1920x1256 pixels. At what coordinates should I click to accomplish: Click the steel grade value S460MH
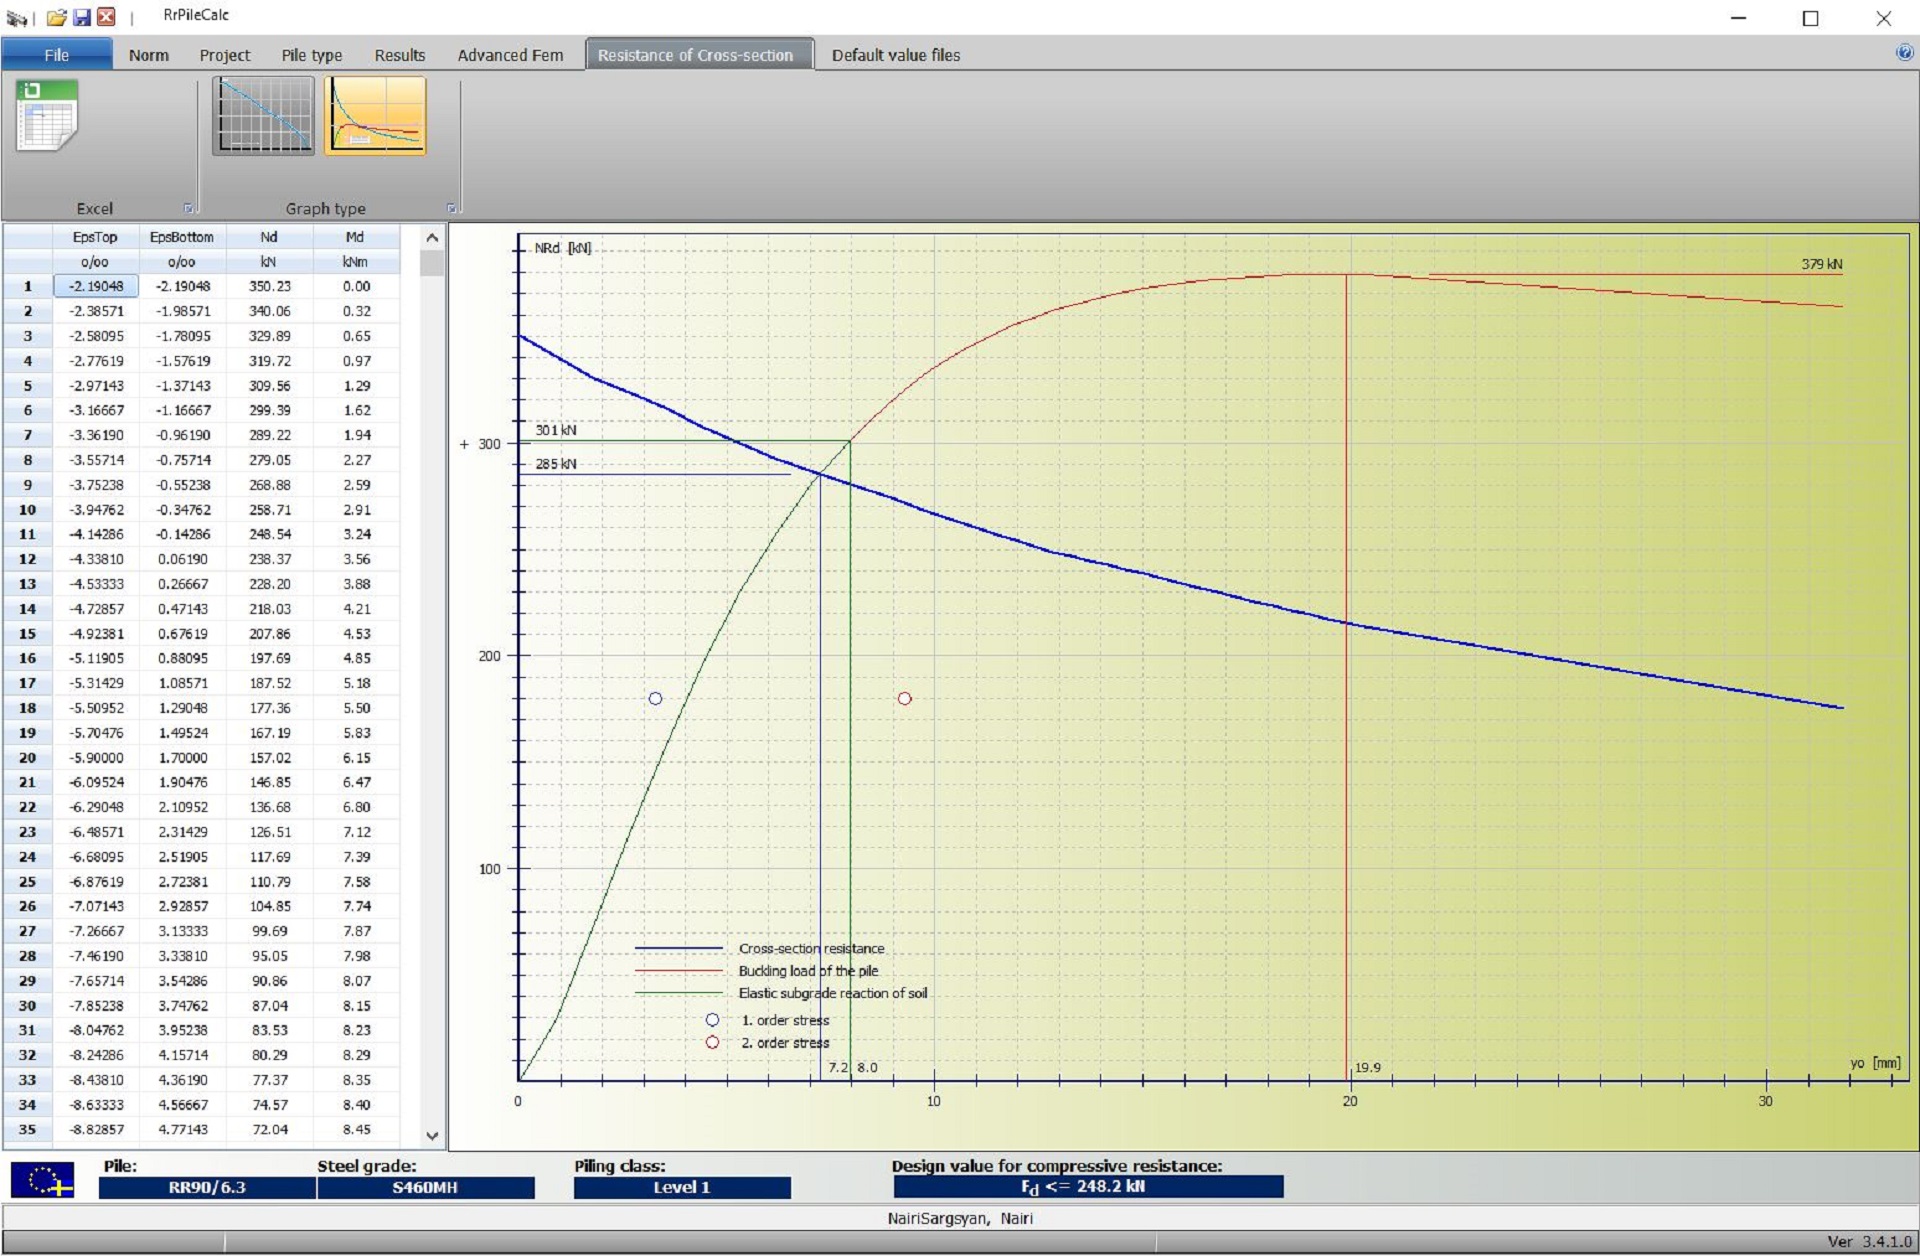(x=425, y=1187)
